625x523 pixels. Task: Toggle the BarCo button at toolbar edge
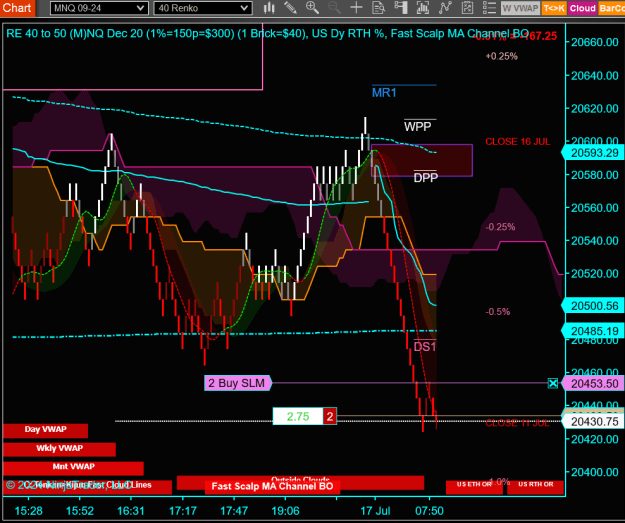(x=611, y=8)
